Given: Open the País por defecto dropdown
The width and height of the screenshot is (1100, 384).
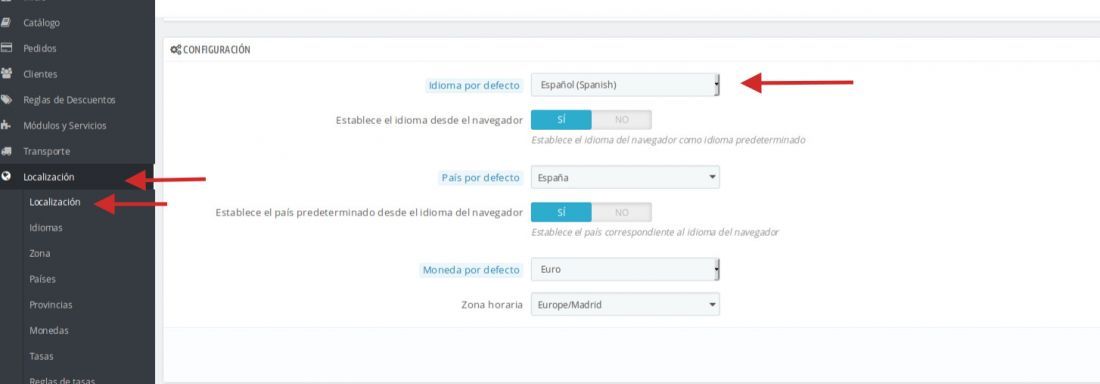Looking at the screenshot, I should pyautogui.click(x=625, y=178).
